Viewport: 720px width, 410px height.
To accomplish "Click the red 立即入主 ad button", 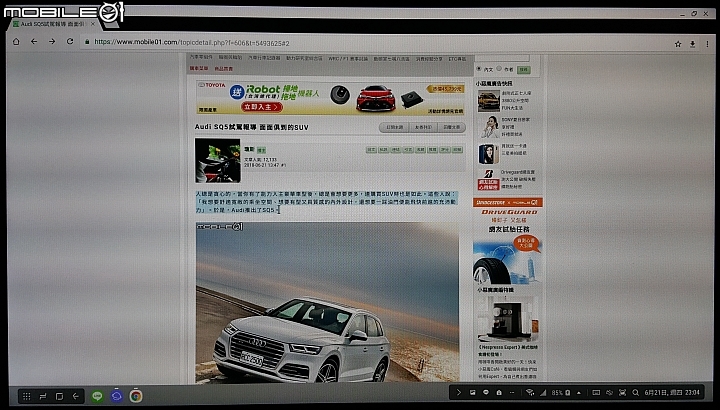I will 261,107.
